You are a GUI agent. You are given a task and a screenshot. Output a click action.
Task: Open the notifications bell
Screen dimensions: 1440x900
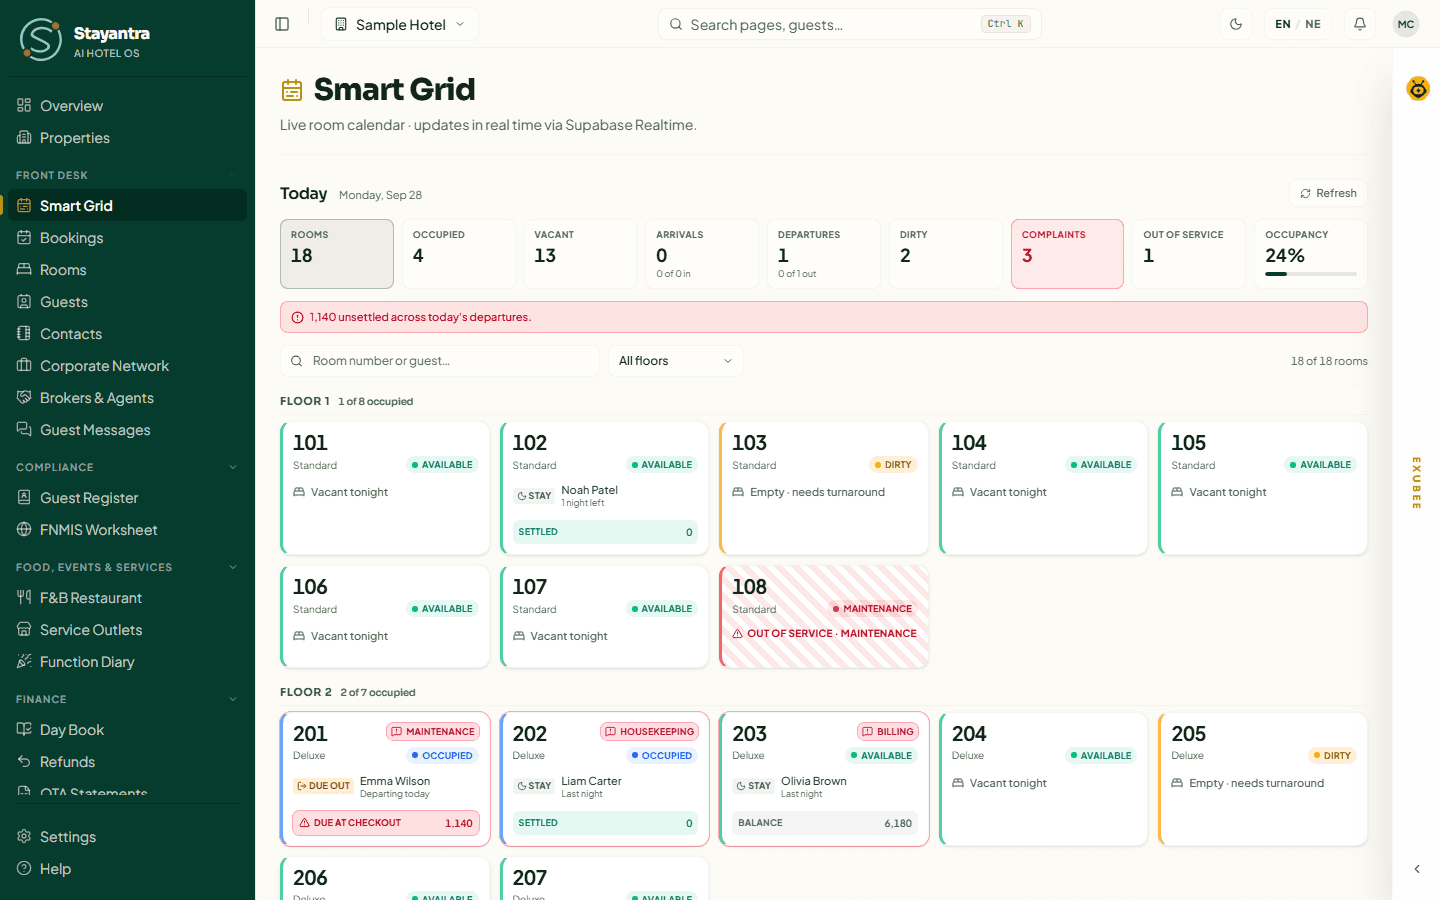click(x=1360, y=24)
